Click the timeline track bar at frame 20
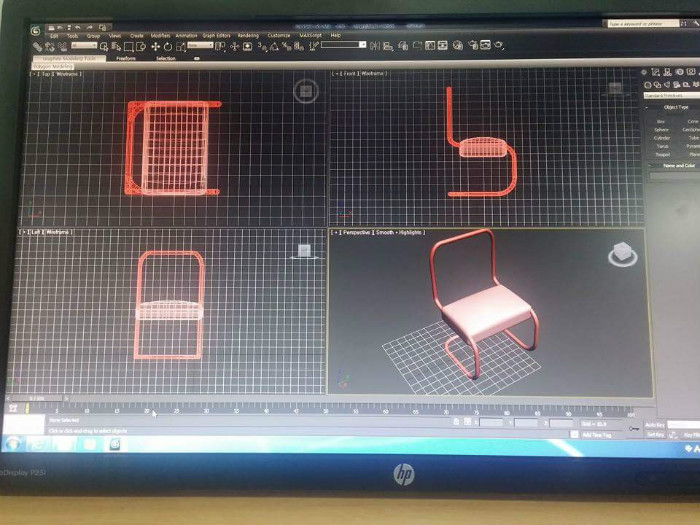 click(x=146, y=410)
